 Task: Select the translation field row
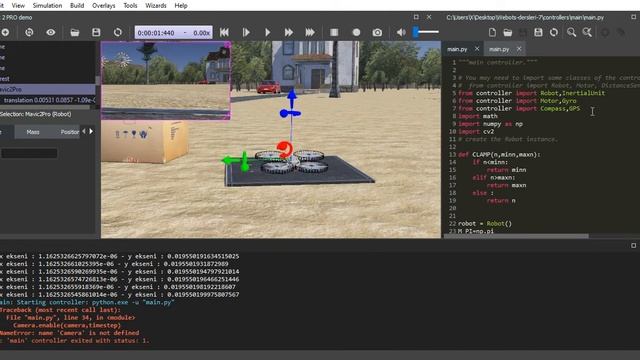pos(48,100)
